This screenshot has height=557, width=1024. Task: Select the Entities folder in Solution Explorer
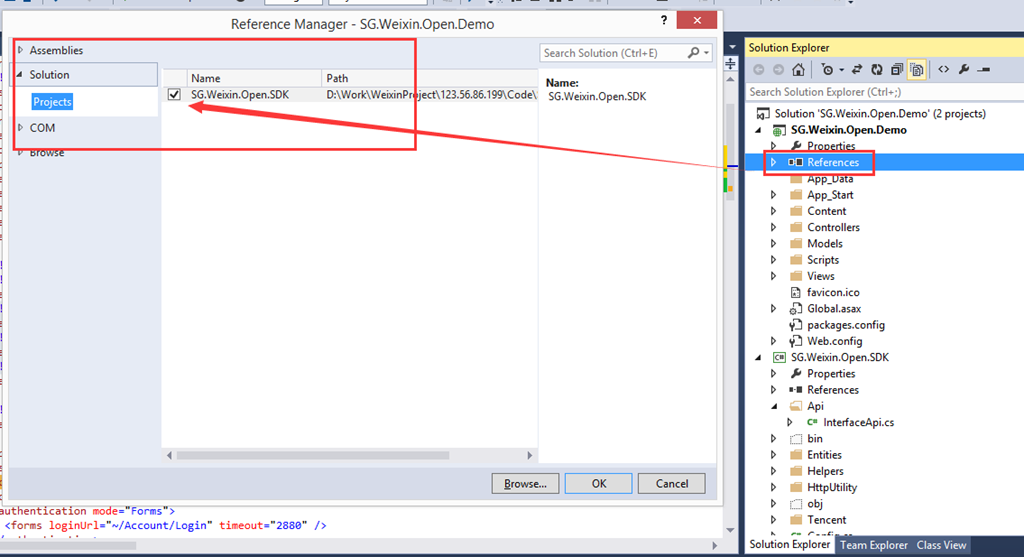pyautogui.click(x=824, y=455)
